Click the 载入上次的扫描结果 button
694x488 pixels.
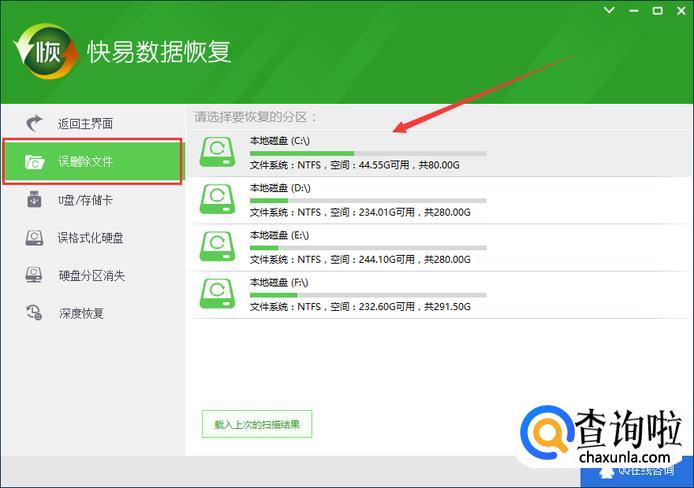[257, 424]
